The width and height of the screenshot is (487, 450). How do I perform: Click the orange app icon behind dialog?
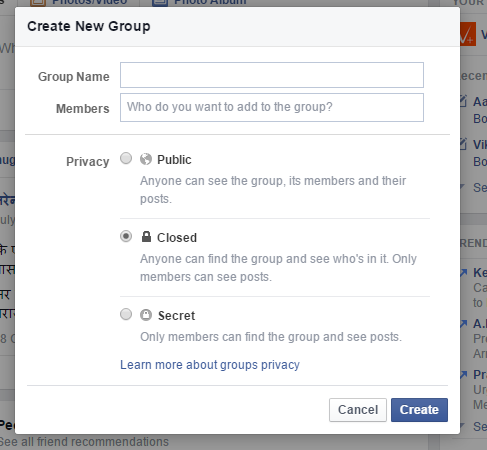pos(468,33)
